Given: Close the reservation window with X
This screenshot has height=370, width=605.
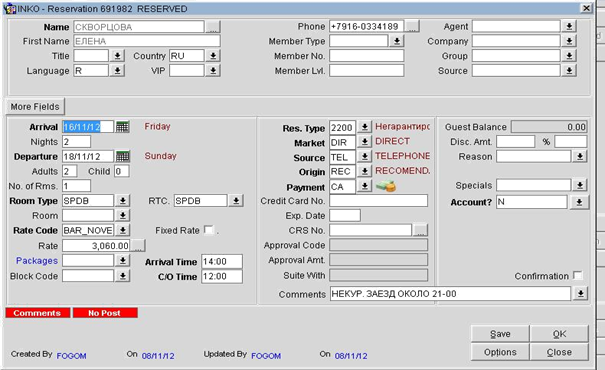Looking at the screenshot, I should coord(586,8).
